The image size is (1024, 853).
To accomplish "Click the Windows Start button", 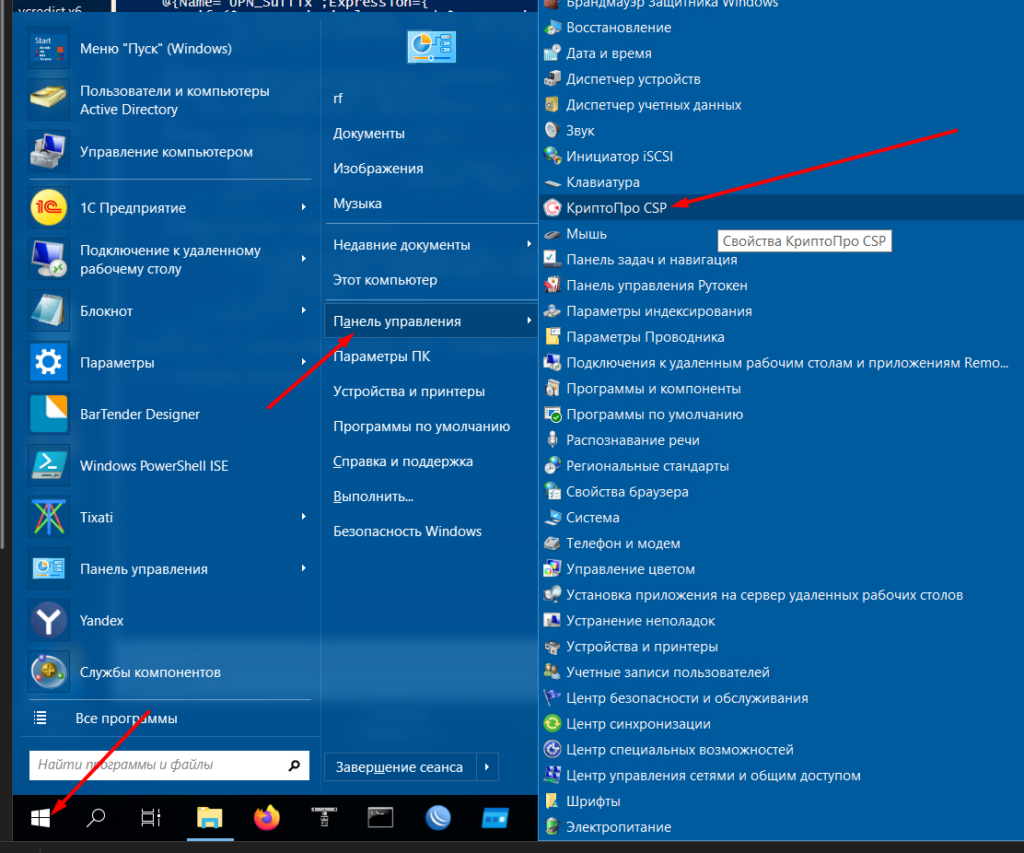I will 40,818.
